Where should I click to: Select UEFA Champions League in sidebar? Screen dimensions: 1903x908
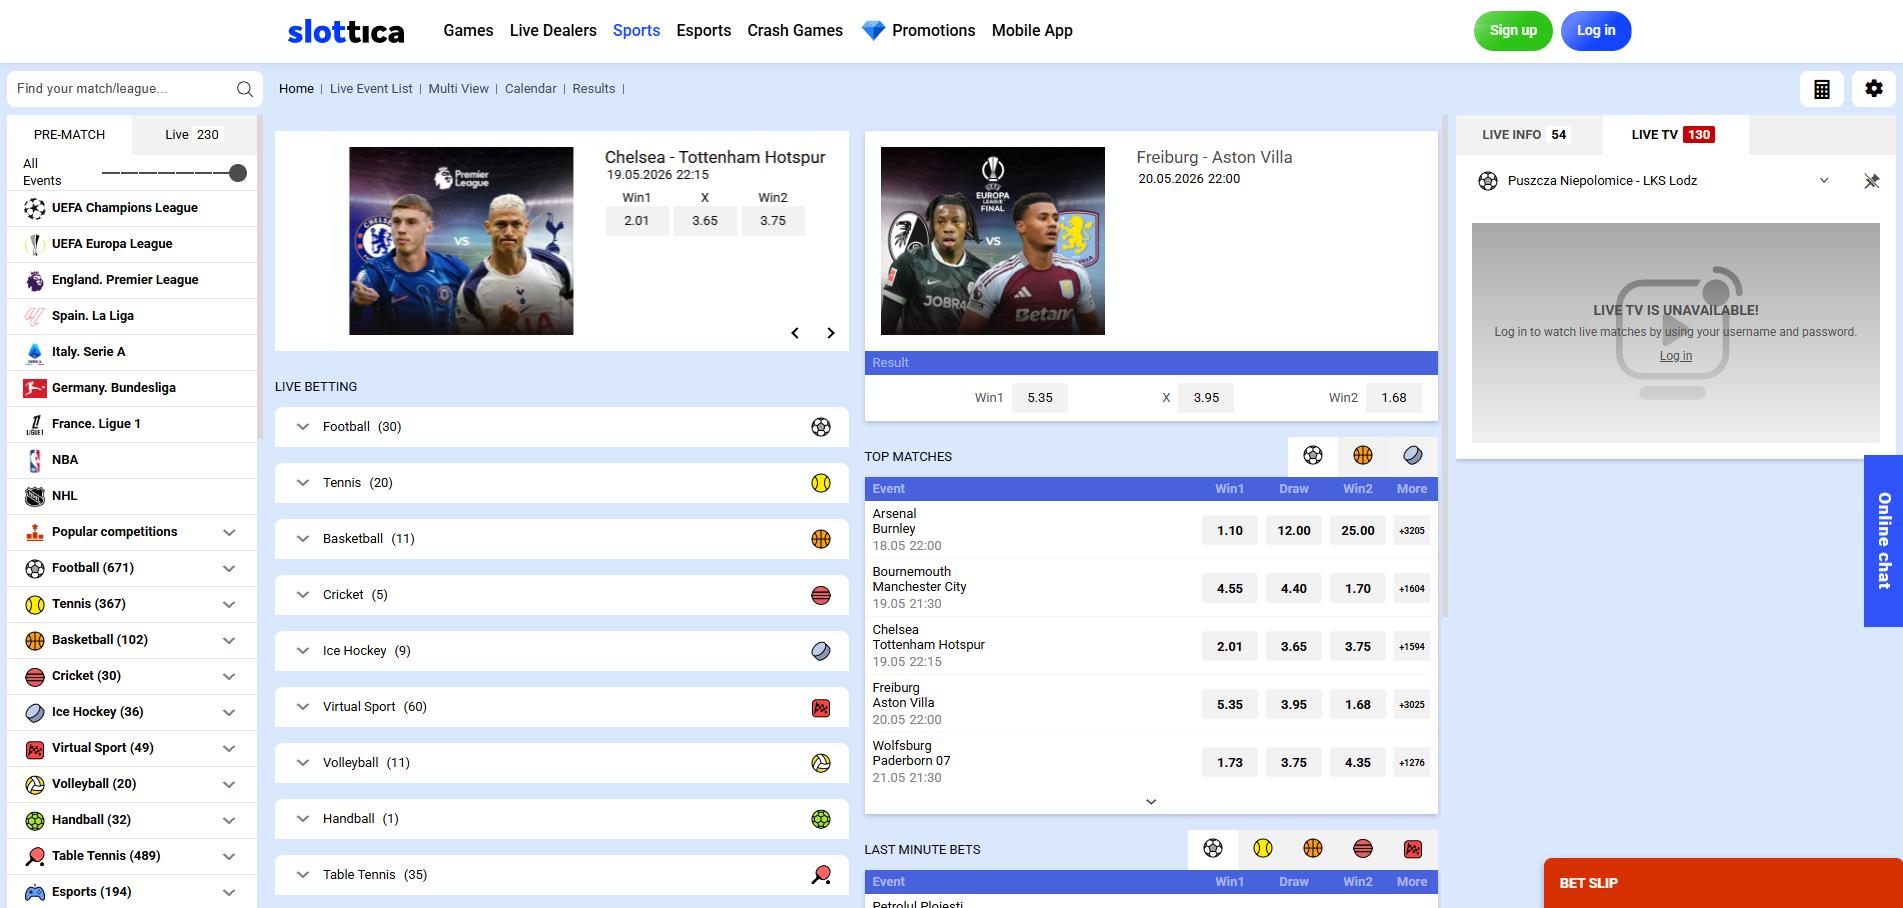(x=131, y=208)
